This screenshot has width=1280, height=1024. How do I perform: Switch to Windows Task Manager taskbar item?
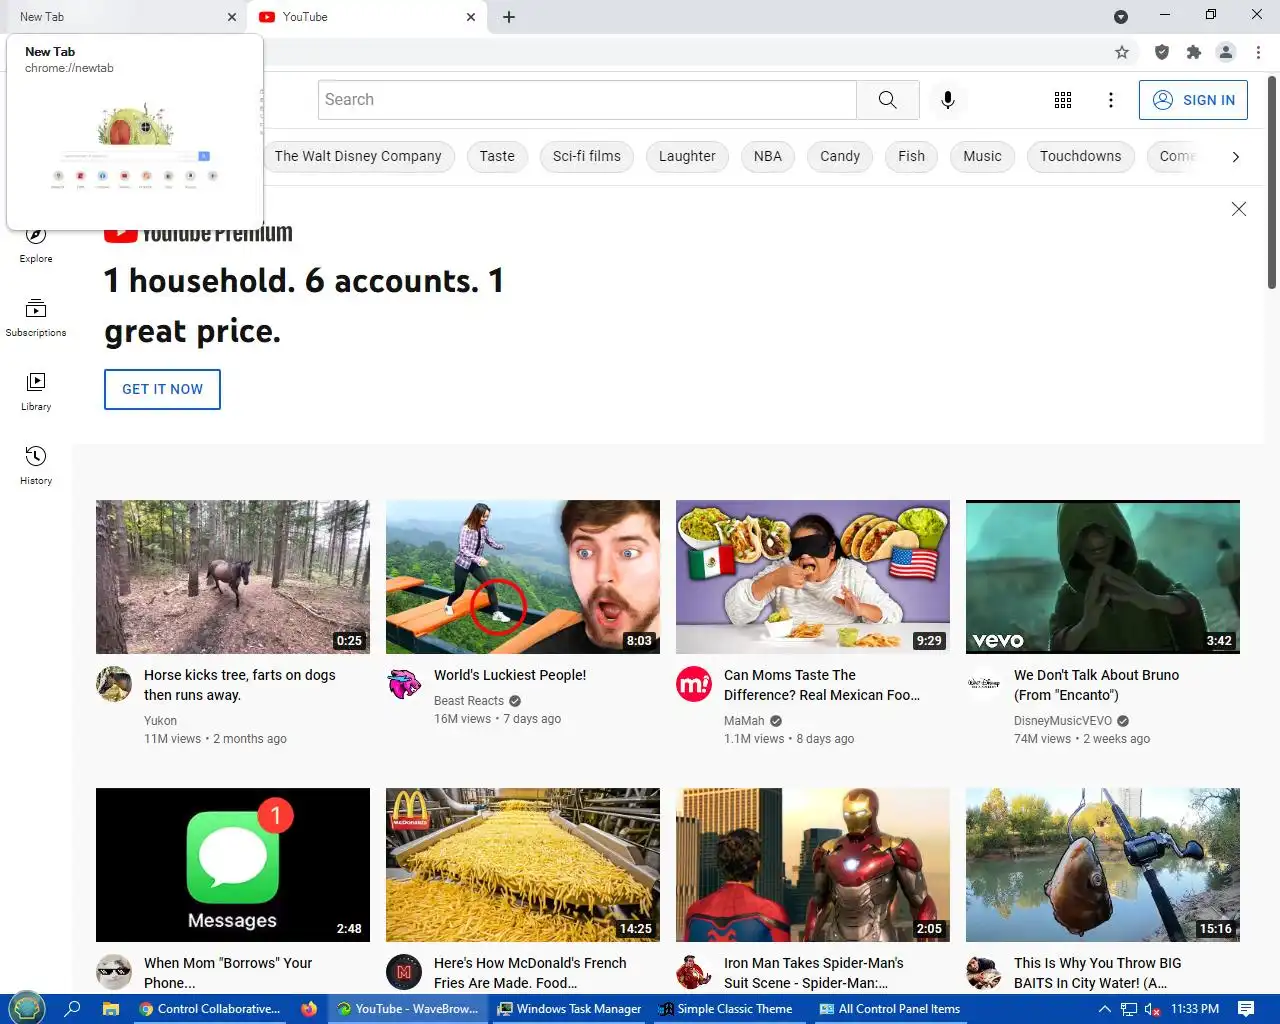tap(570, 1009)
